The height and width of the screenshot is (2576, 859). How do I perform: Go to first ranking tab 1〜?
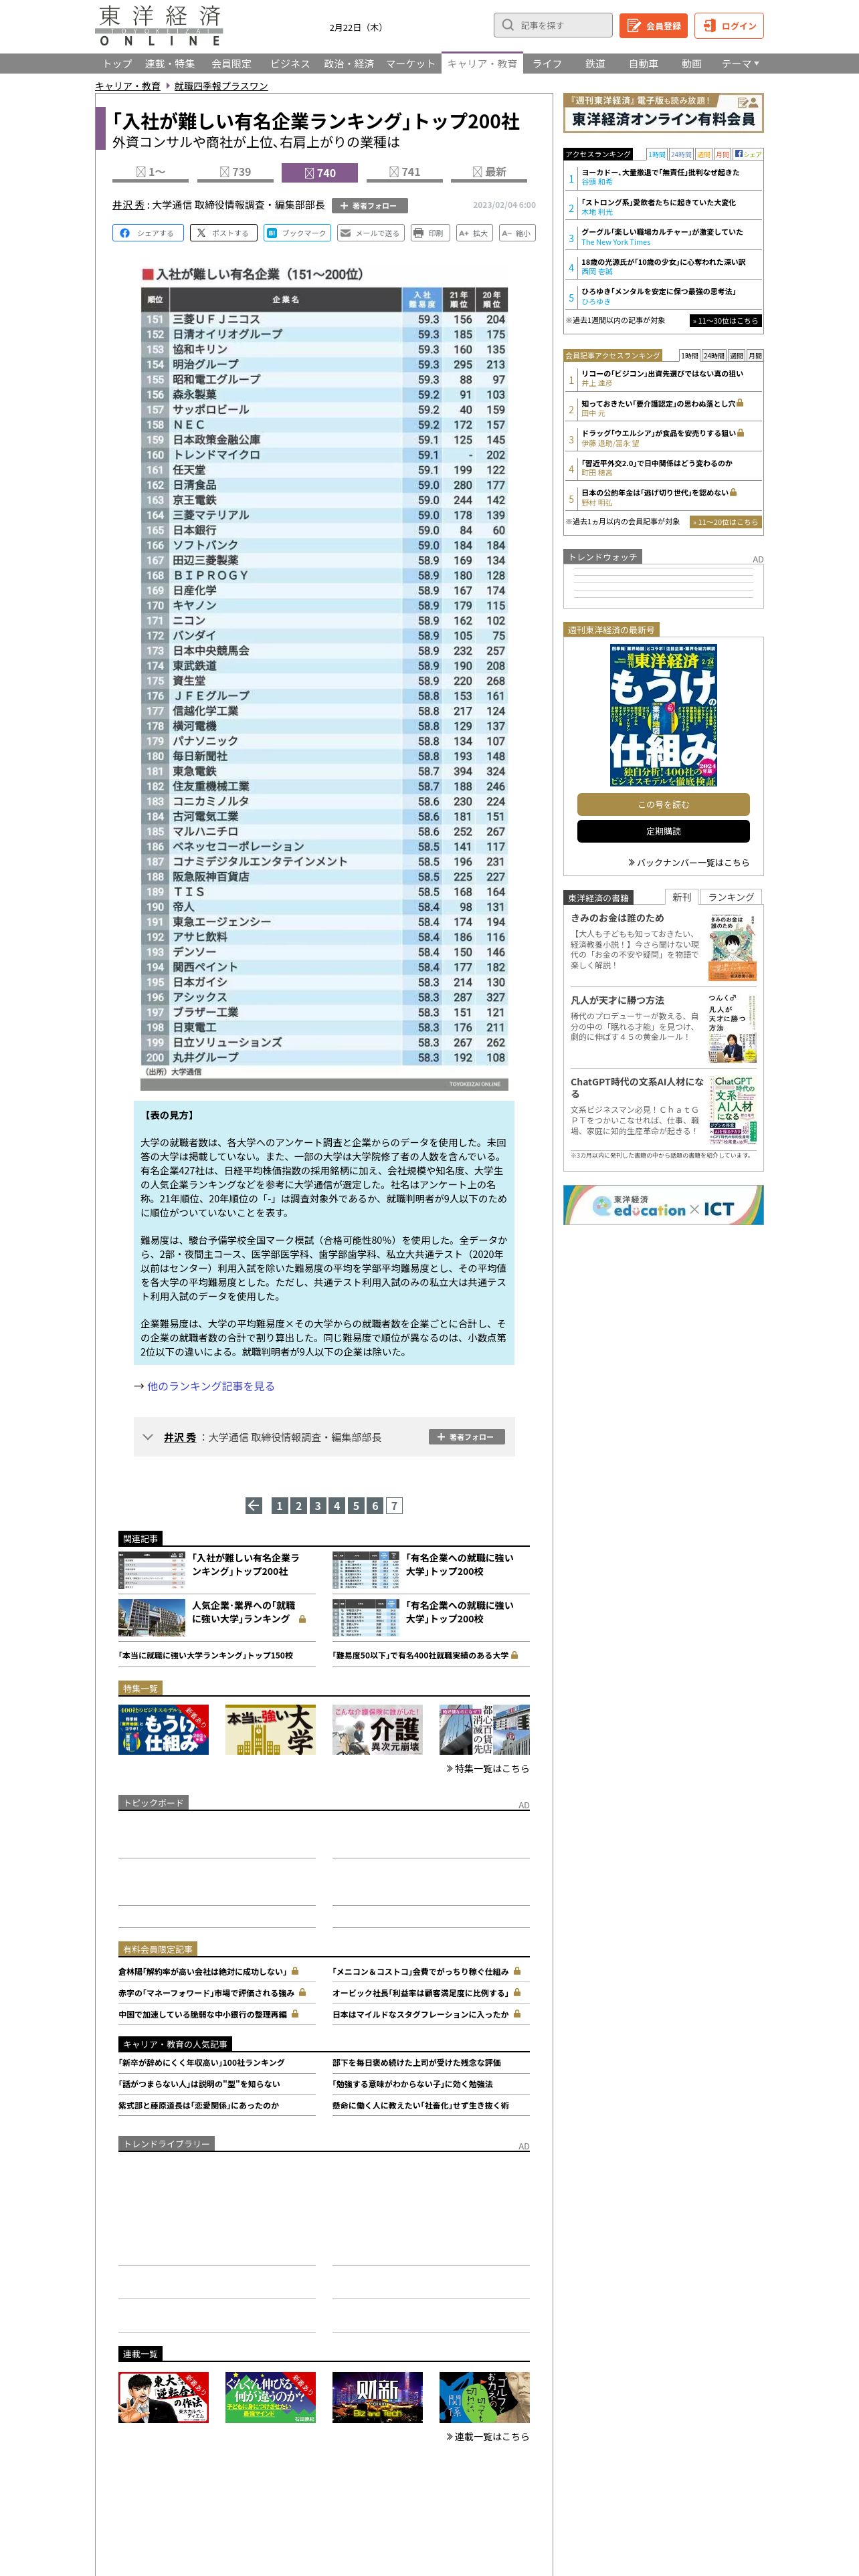pos(151,172)
